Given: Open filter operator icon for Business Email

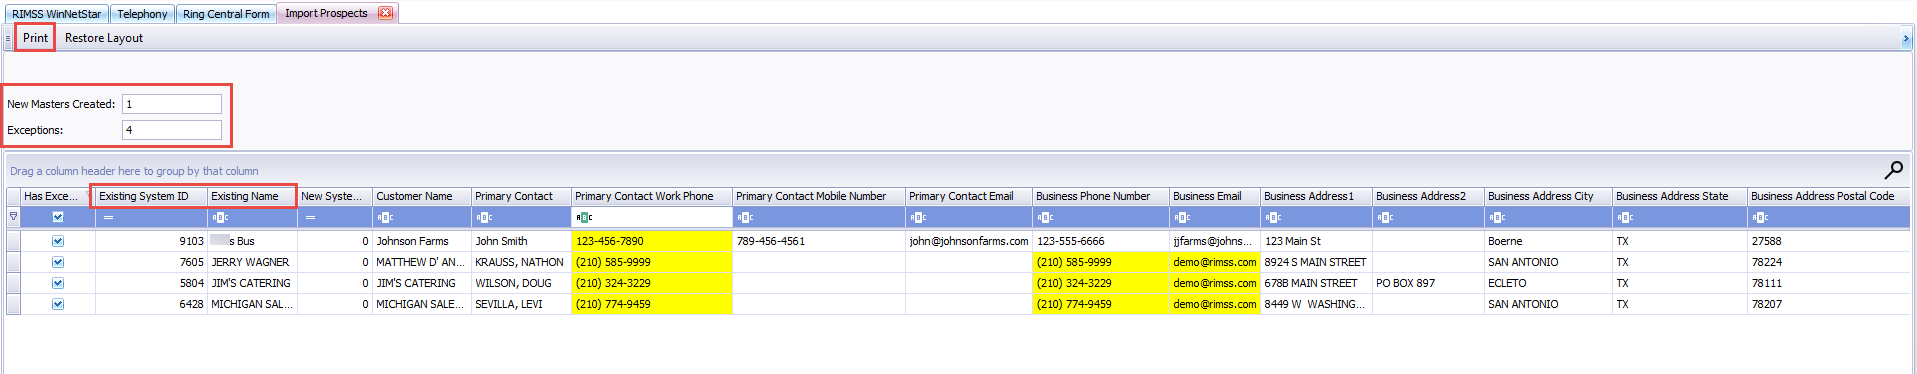Looking at the screenshot, I should [1182, 217].
